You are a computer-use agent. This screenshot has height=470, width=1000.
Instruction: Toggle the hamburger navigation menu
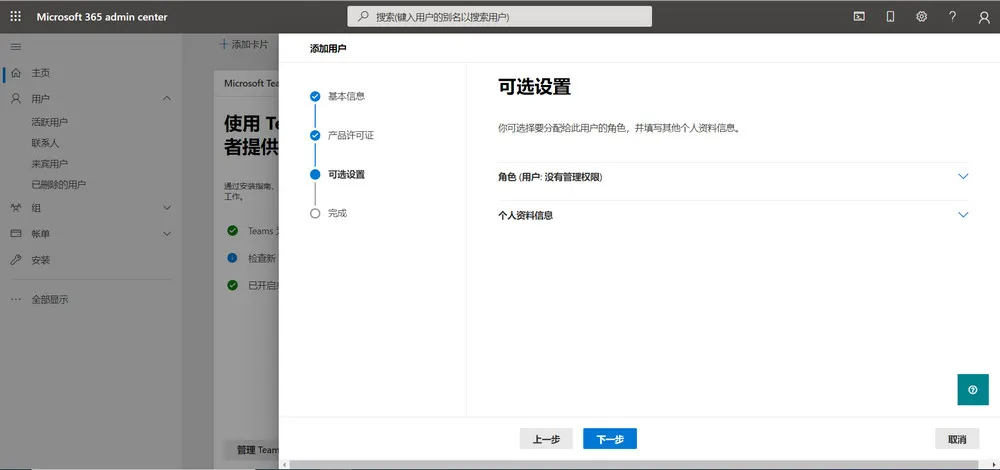point(15,47)
